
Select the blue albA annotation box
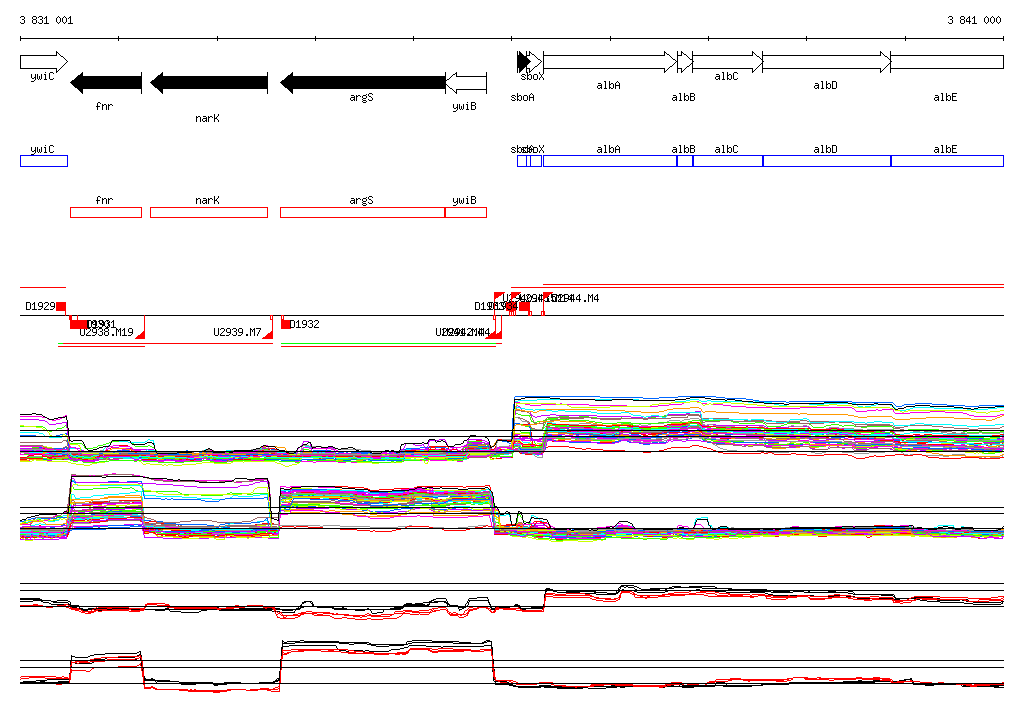(609, 161)
